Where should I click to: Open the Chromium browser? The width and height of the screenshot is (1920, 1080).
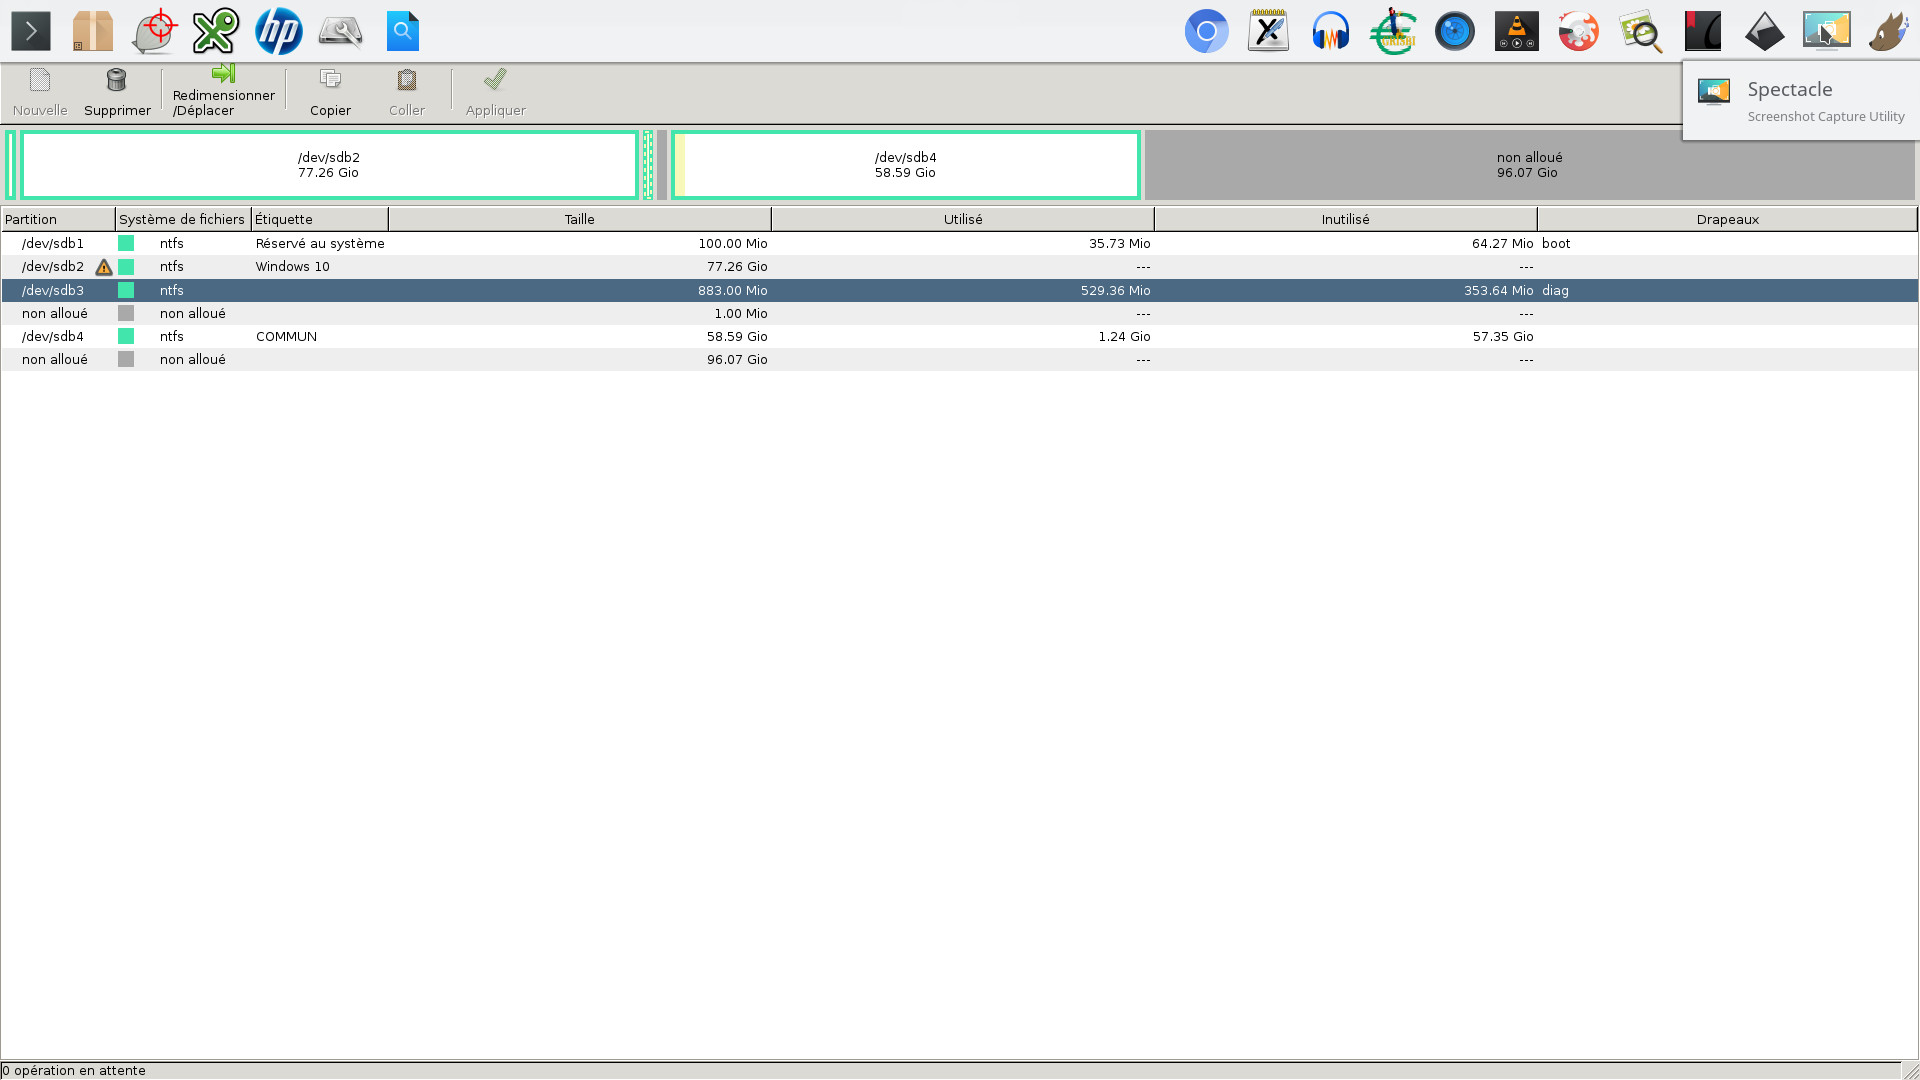[1207, 31]
